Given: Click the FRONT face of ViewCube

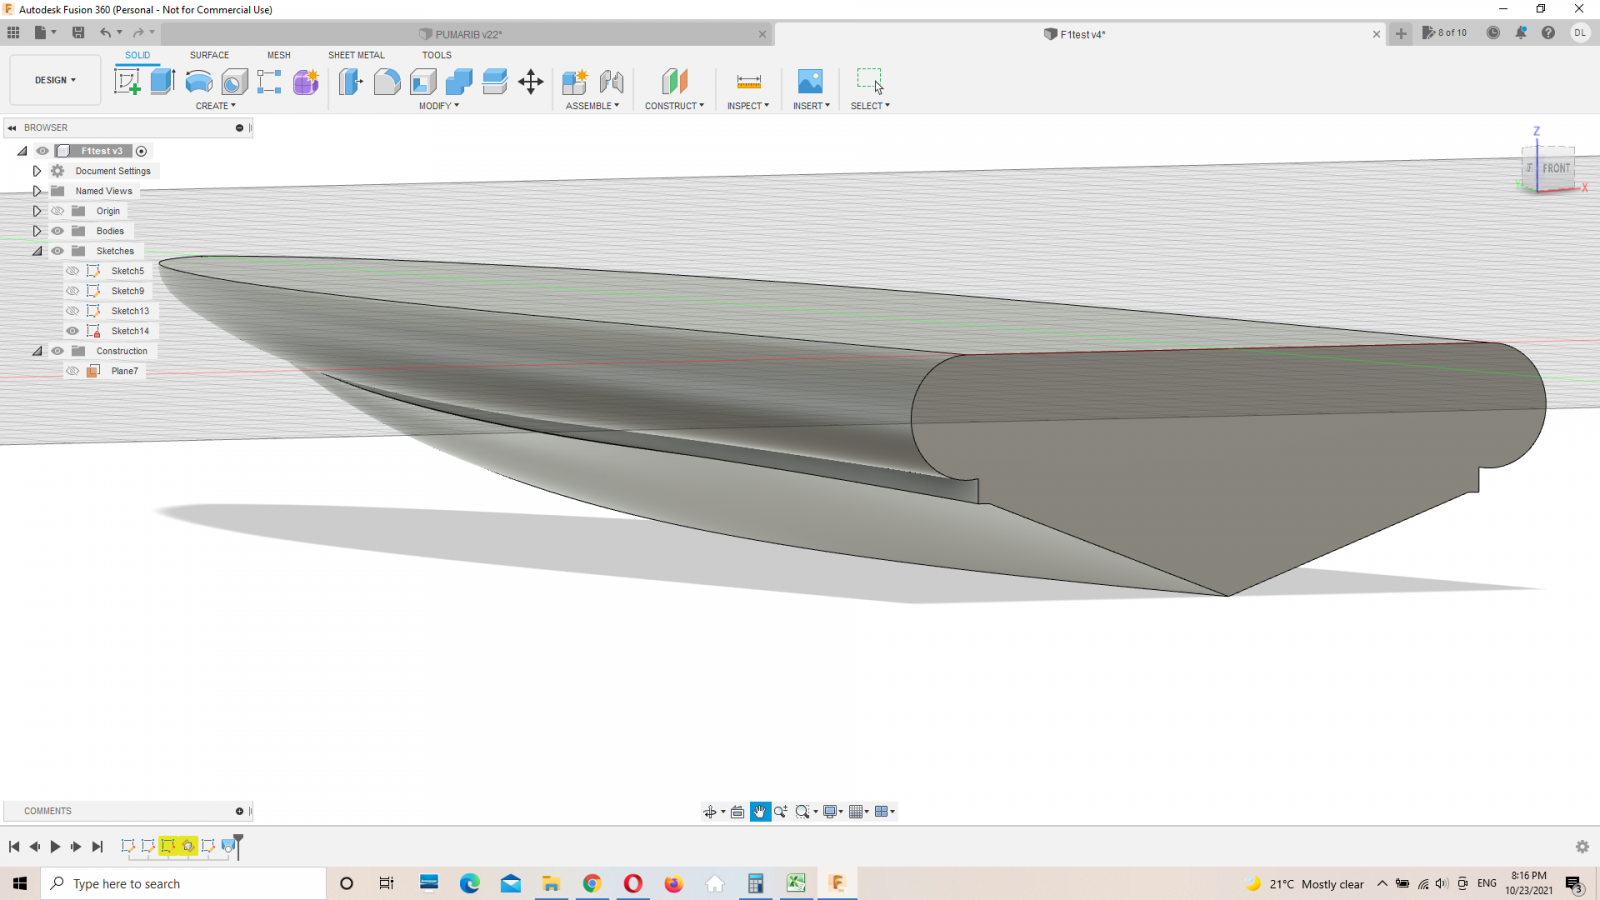Looking at the screenshot, I should (1556, 168).
